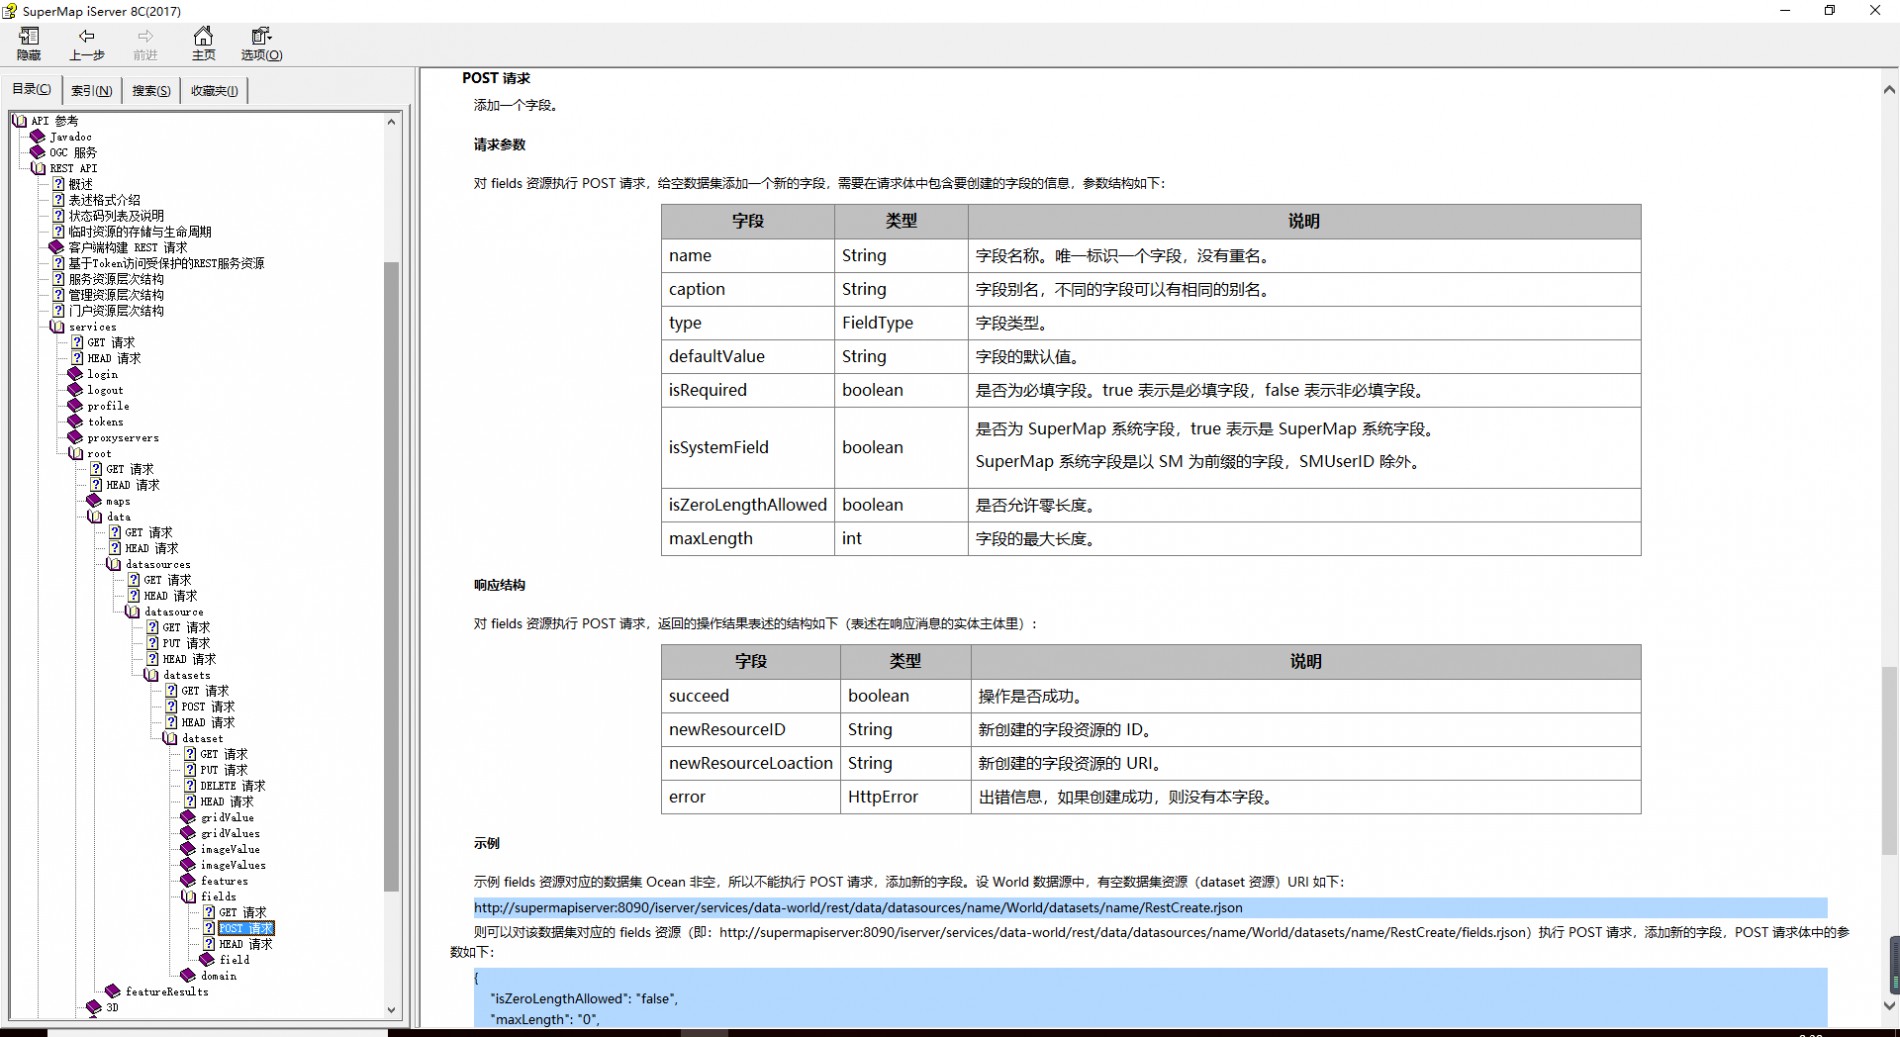The height and width of the screenshot is (1037, 1900).
Task: Click the book icon next to features
Action: (x=188, y=881)
